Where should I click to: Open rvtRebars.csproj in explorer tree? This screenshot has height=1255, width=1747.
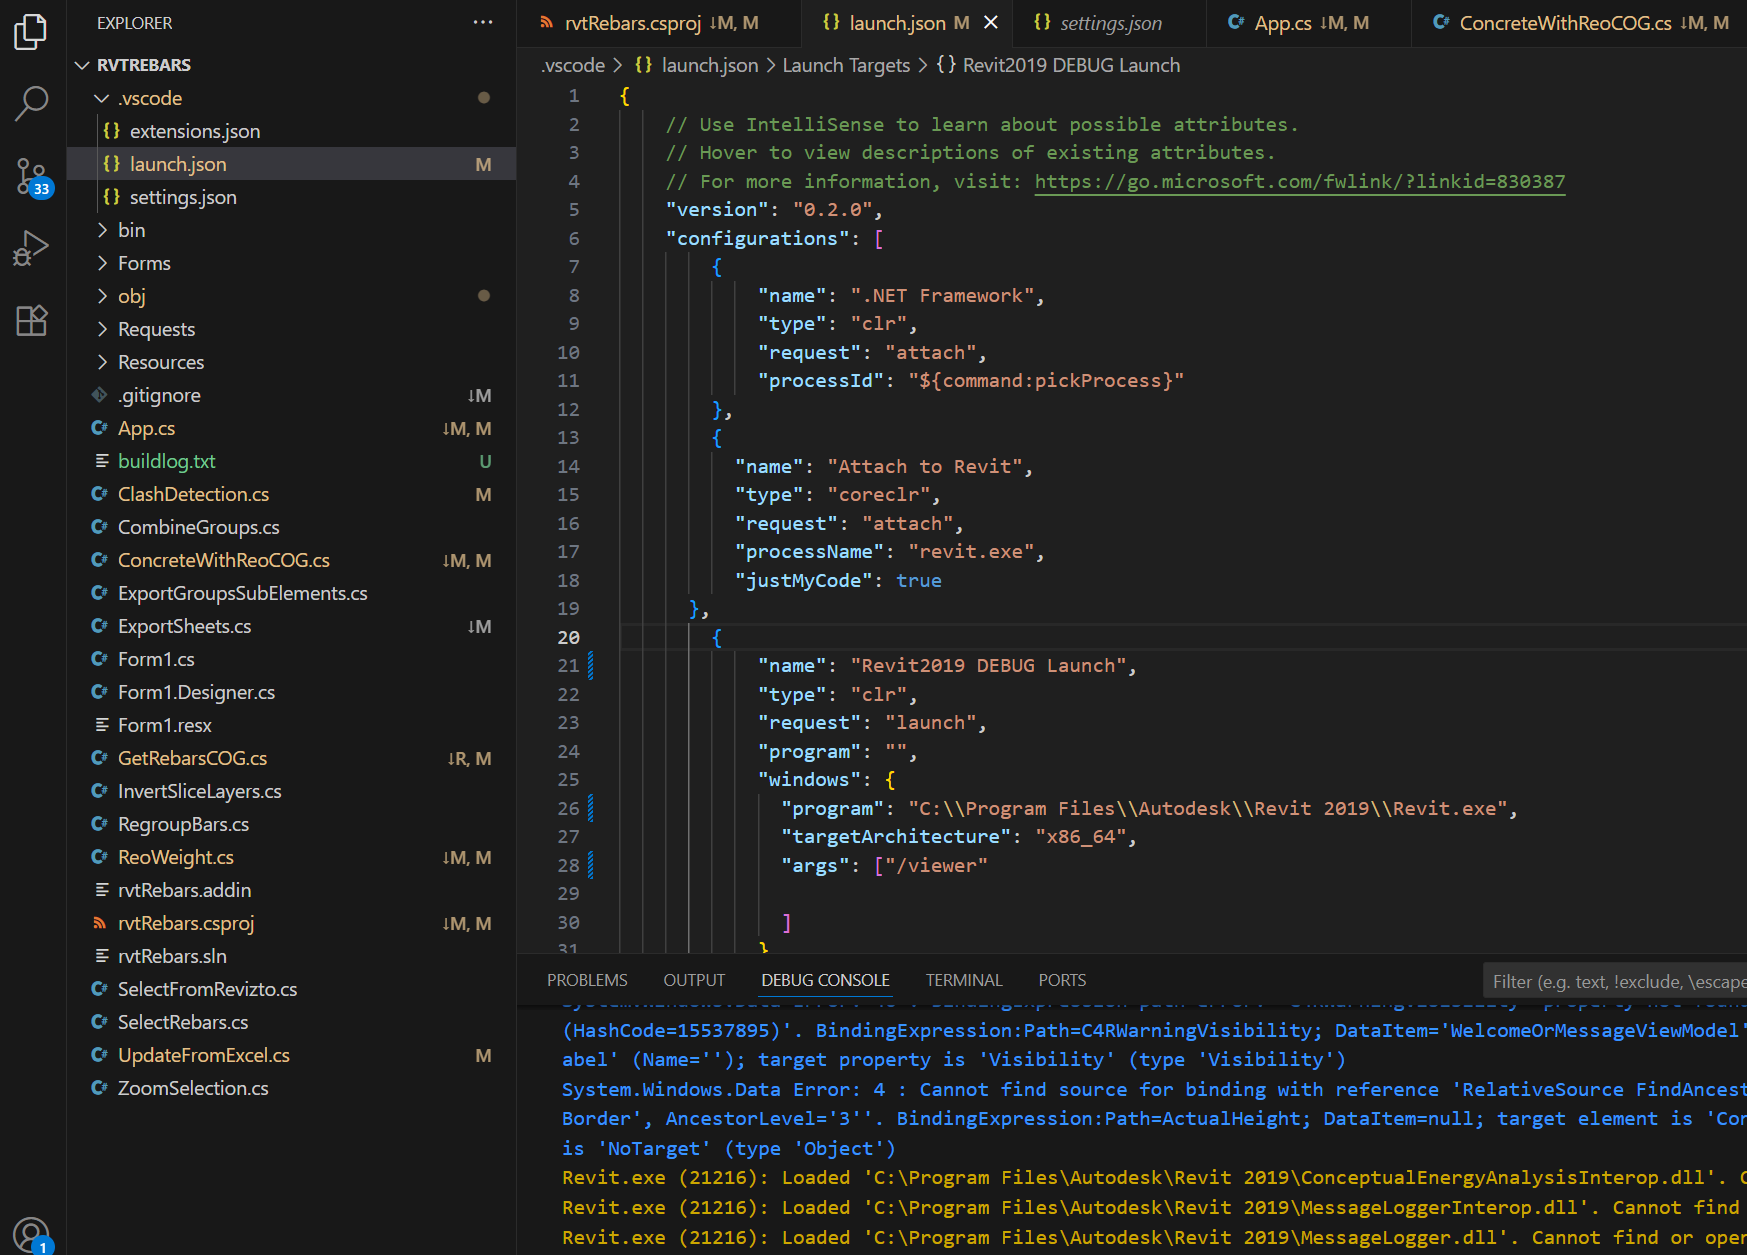click(291, 923)
